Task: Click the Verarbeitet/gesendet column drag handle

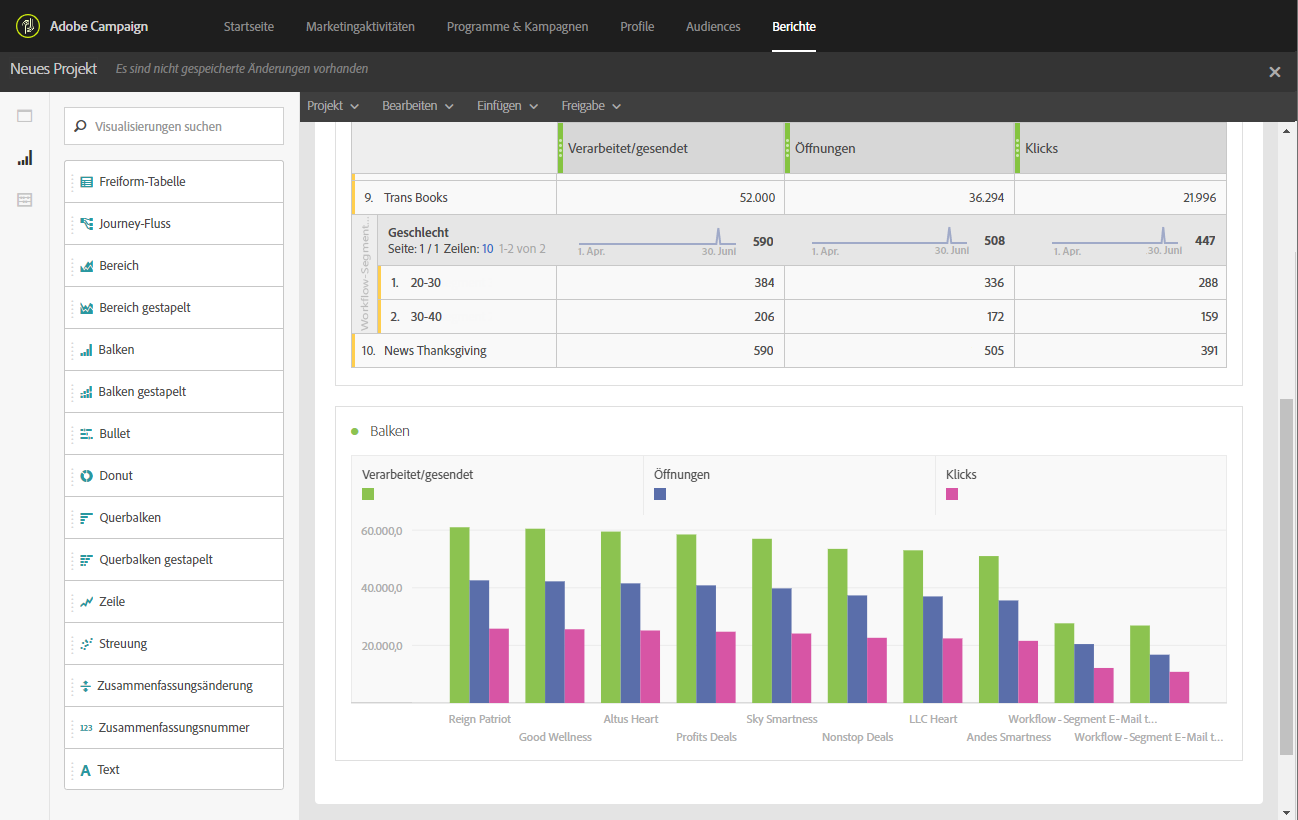Action: pos(561,148)
